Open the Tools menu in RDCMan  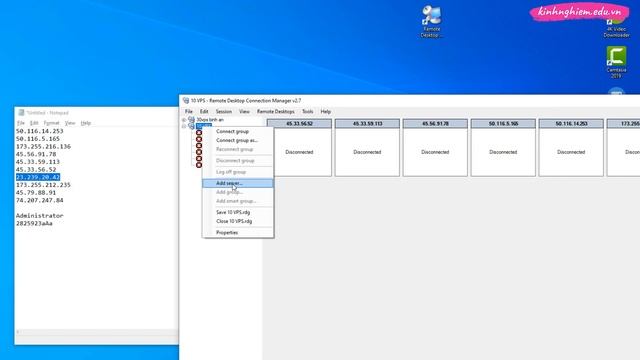(x=308, y=111)
